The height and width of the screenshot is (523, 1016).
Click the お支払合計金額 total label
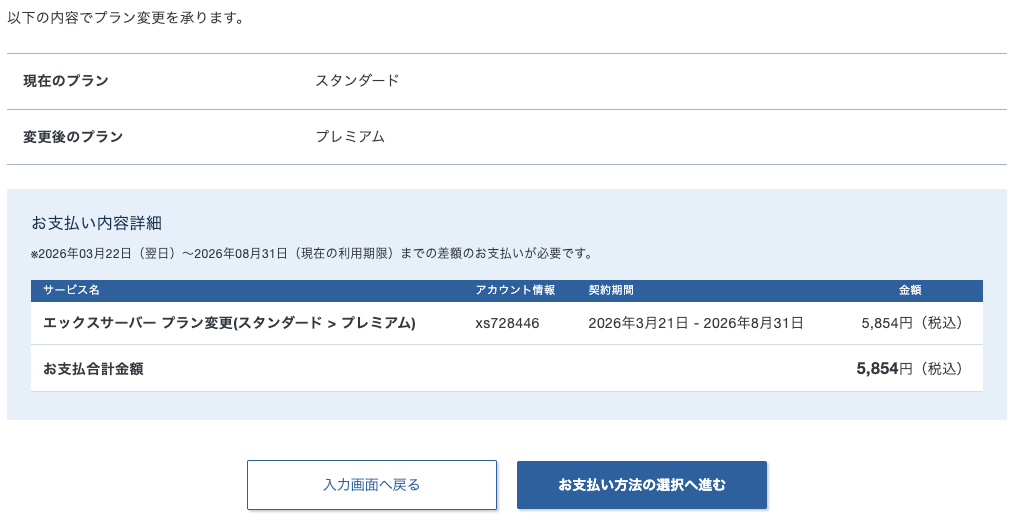point(93,369)
